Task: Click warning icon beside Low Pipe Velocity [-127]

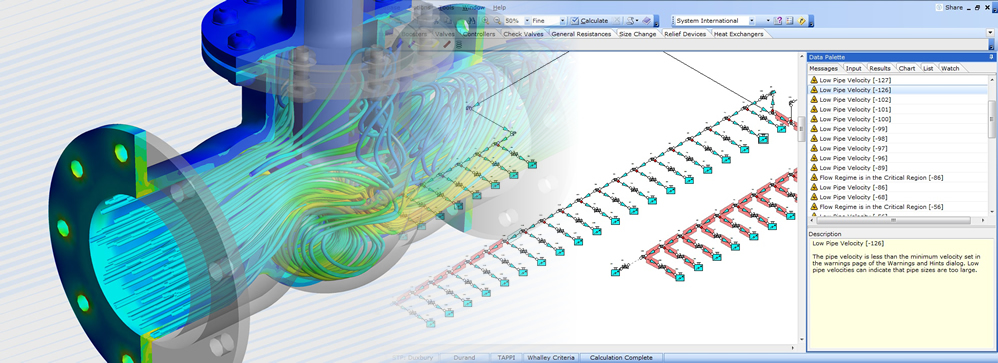Action: click(x=814, y=80)
